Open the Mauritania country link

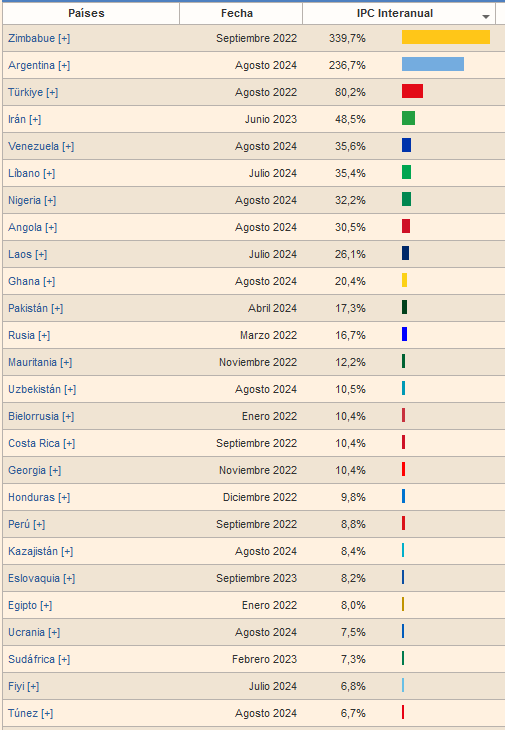click(32, 362)
